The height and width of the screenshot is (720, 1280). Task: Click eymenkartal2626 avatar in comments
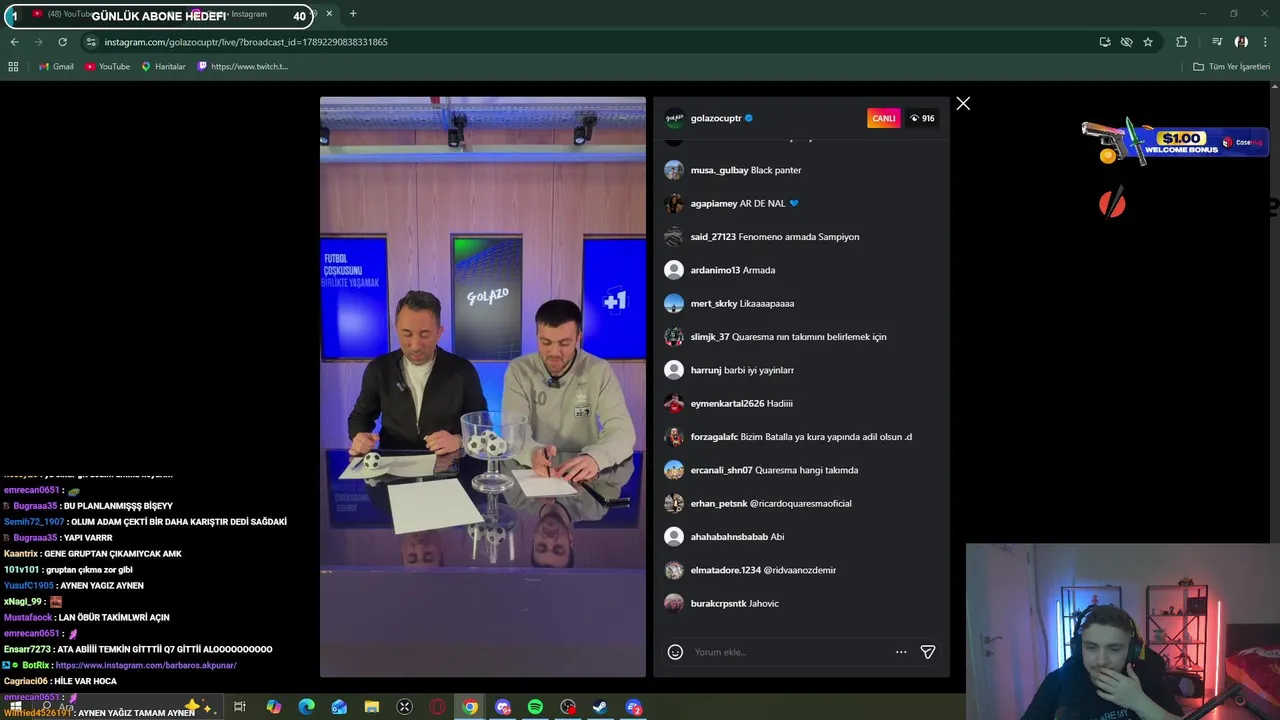click(674, 403)
